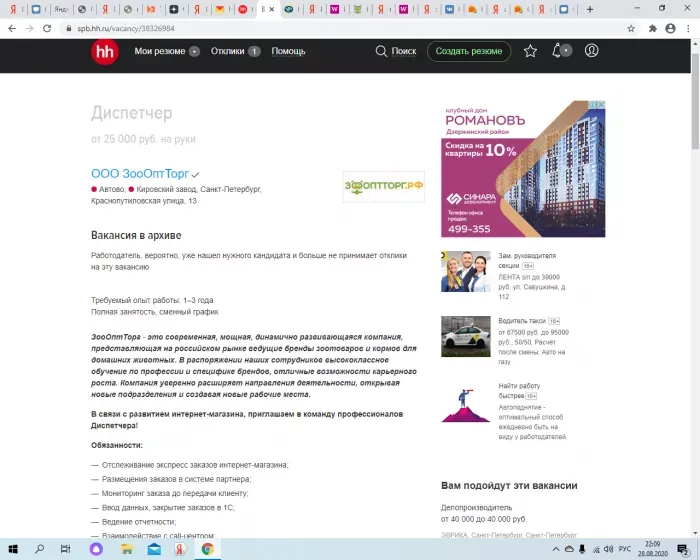Click Создать резюме button
700x560 pixels.
coord(469,51)
